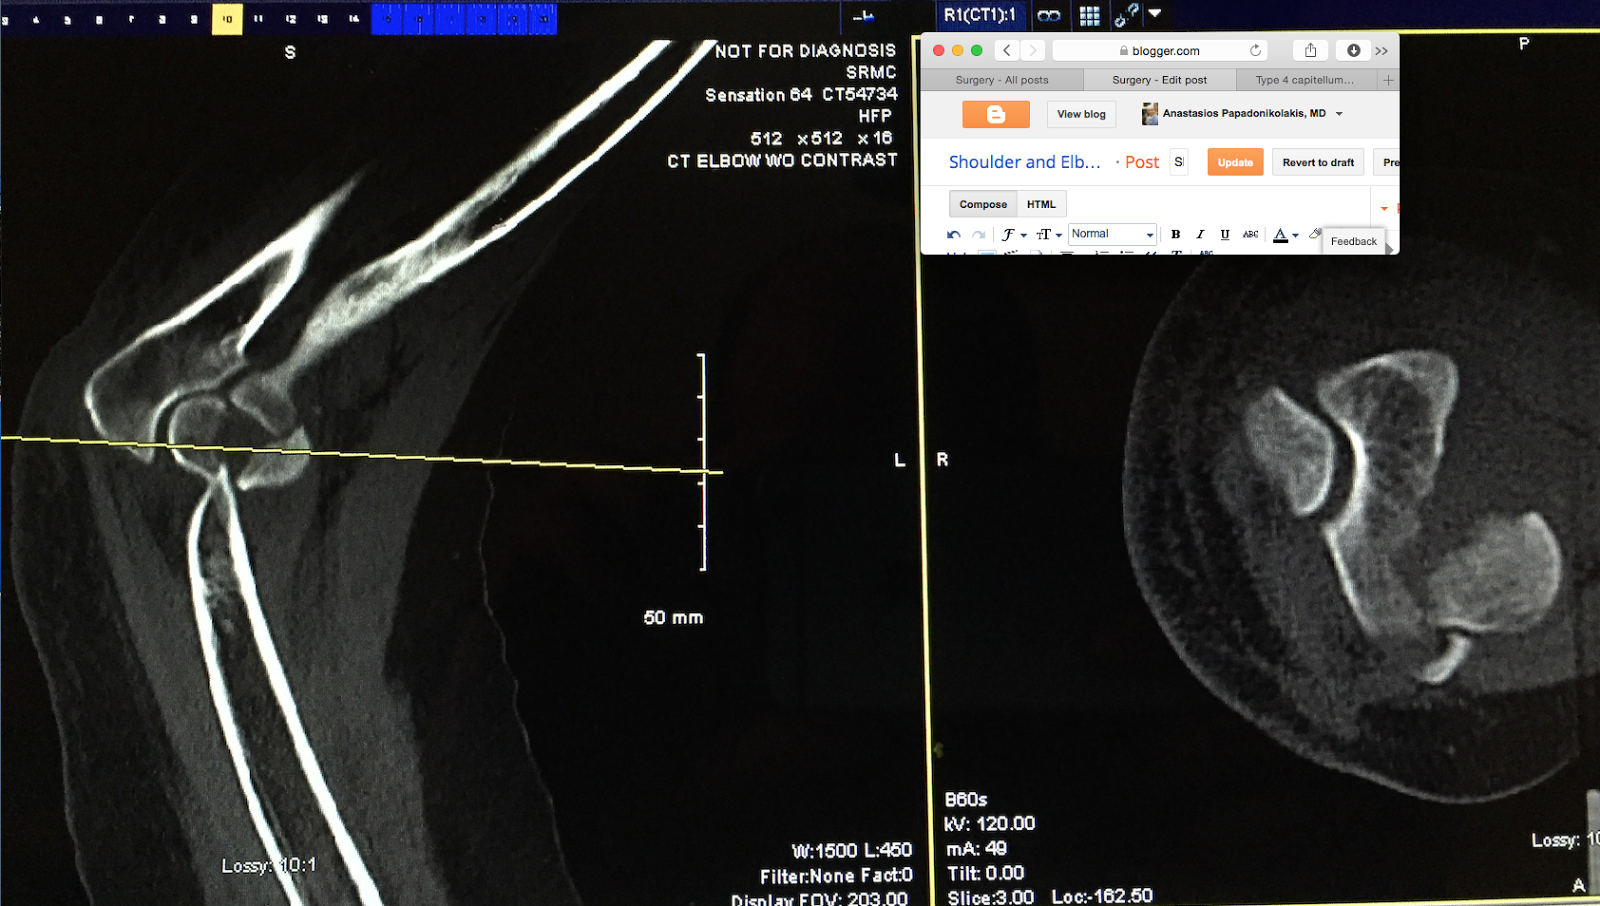Open the Font family icon in the editor toolbar
This screenshot has width=1600, height=906.
1010,234
